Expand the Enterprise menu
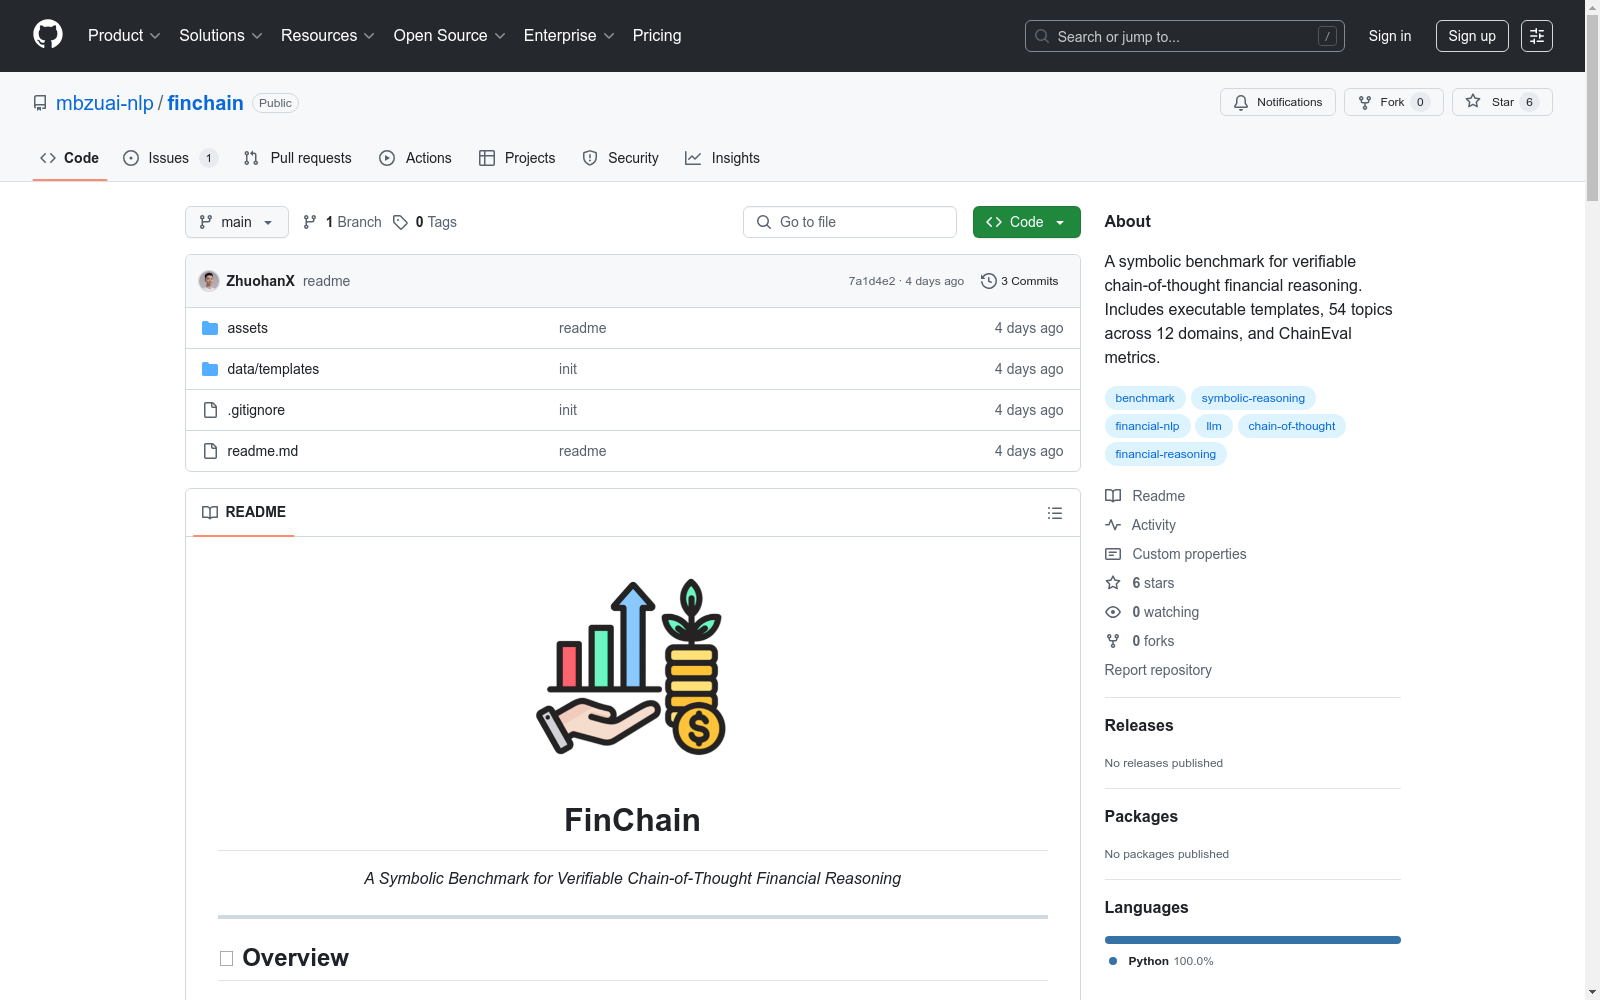1600x1000 pixels. (569, 35)
